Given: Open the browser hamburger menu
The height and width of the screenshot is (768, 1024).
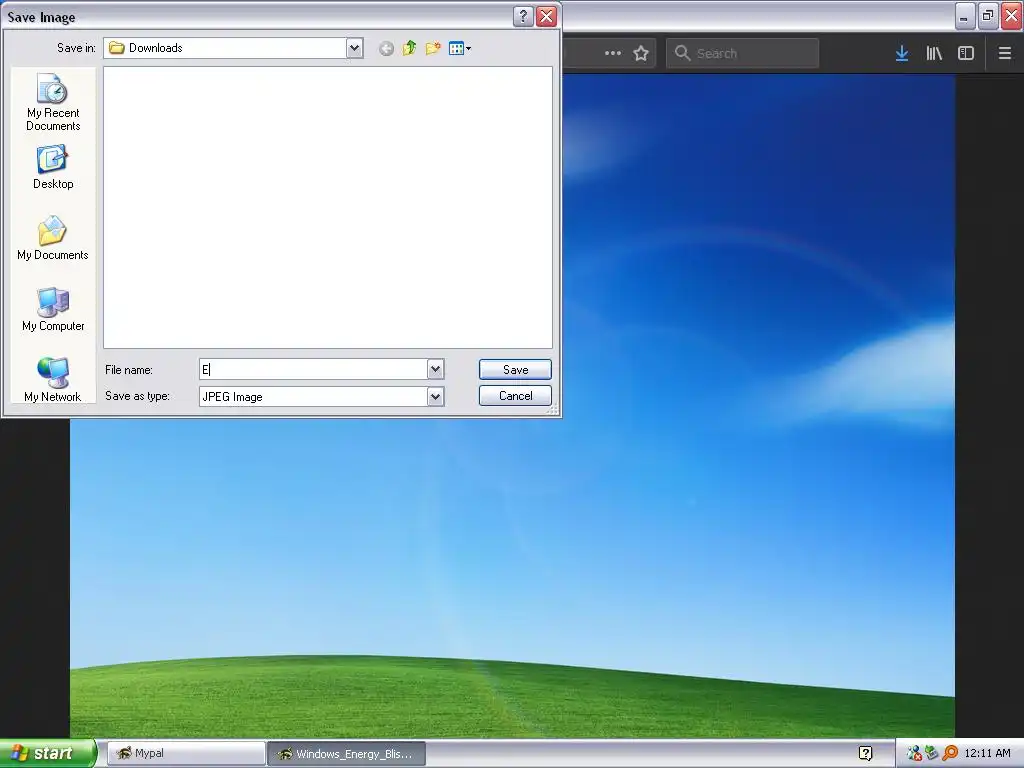Looking at the screenshot, I should (1004, 54).
